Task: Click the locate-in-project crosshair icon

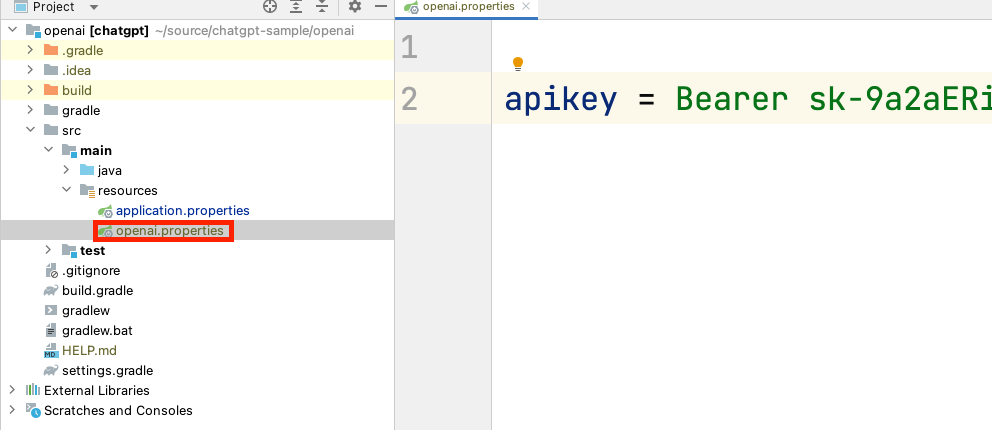Action: (270, 7)
